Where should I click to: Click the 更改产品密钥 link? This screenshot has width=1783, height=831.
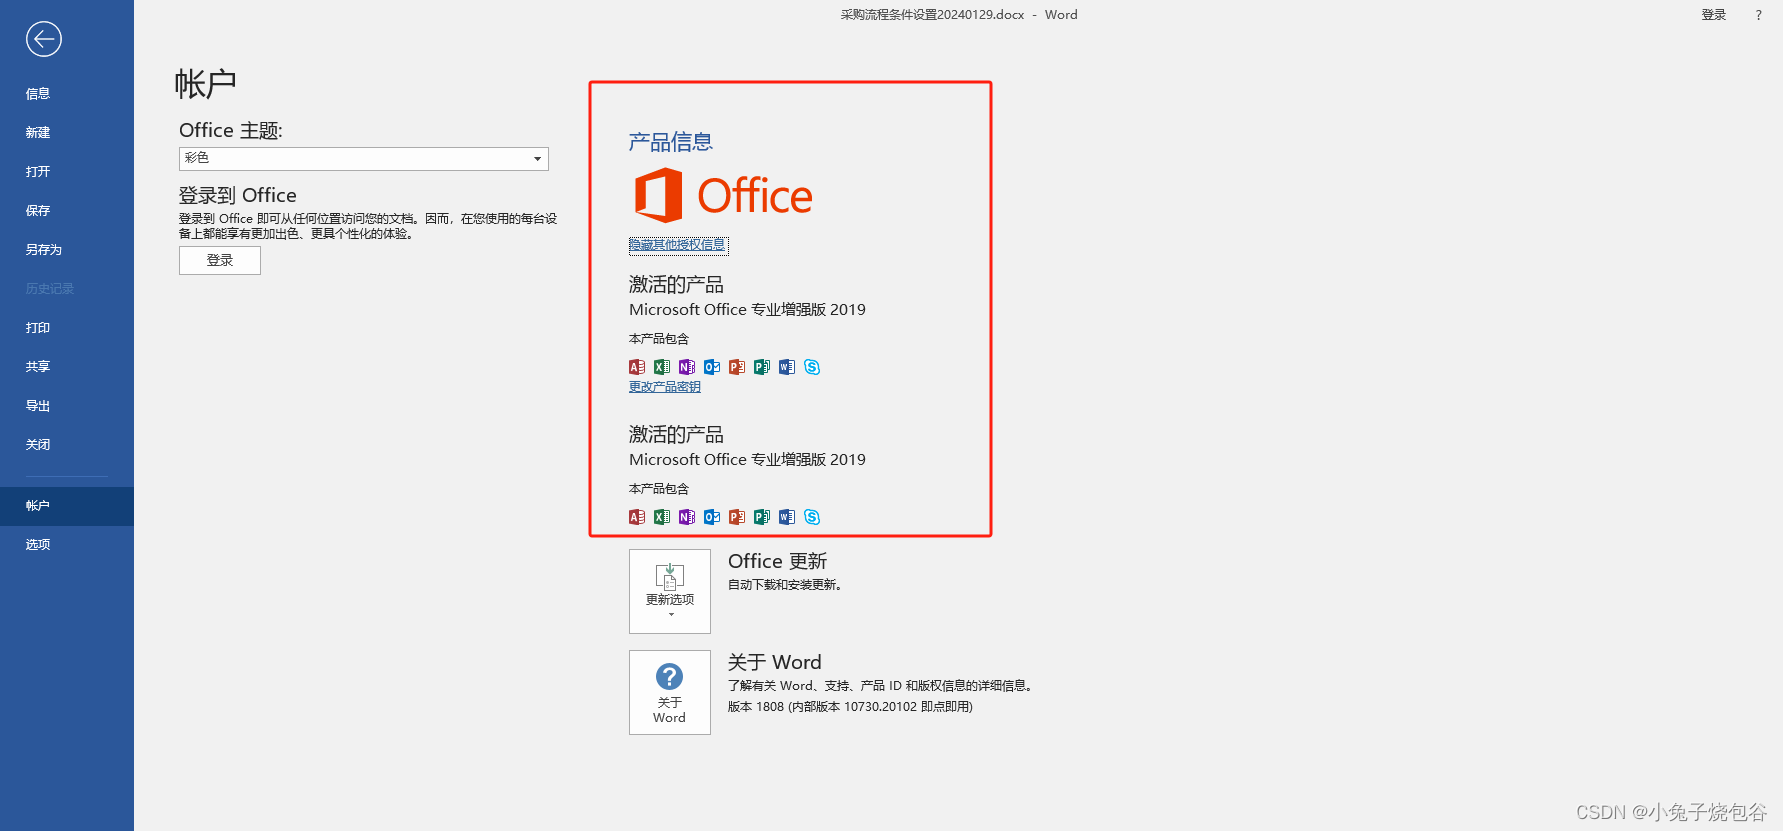(665, 387)
